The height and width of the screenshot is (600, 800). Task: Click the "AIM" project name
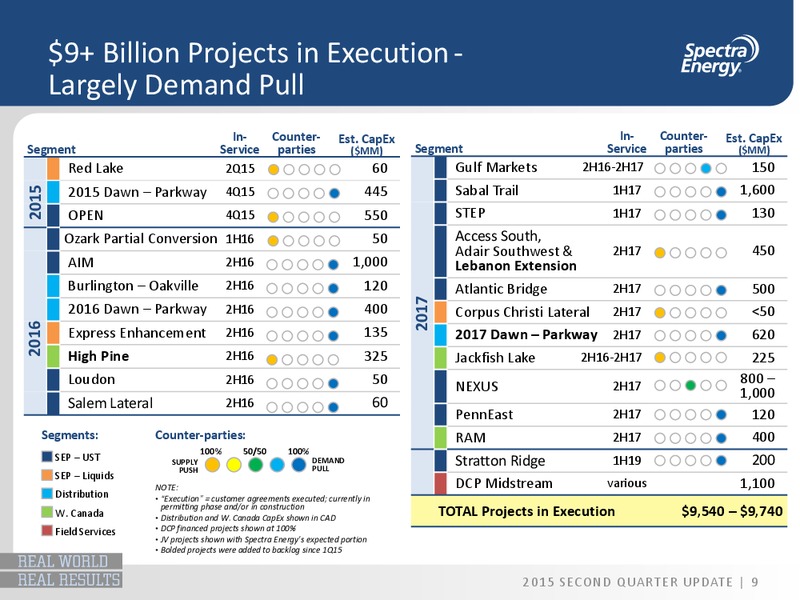pyautogui.click(x=81, y=262)
